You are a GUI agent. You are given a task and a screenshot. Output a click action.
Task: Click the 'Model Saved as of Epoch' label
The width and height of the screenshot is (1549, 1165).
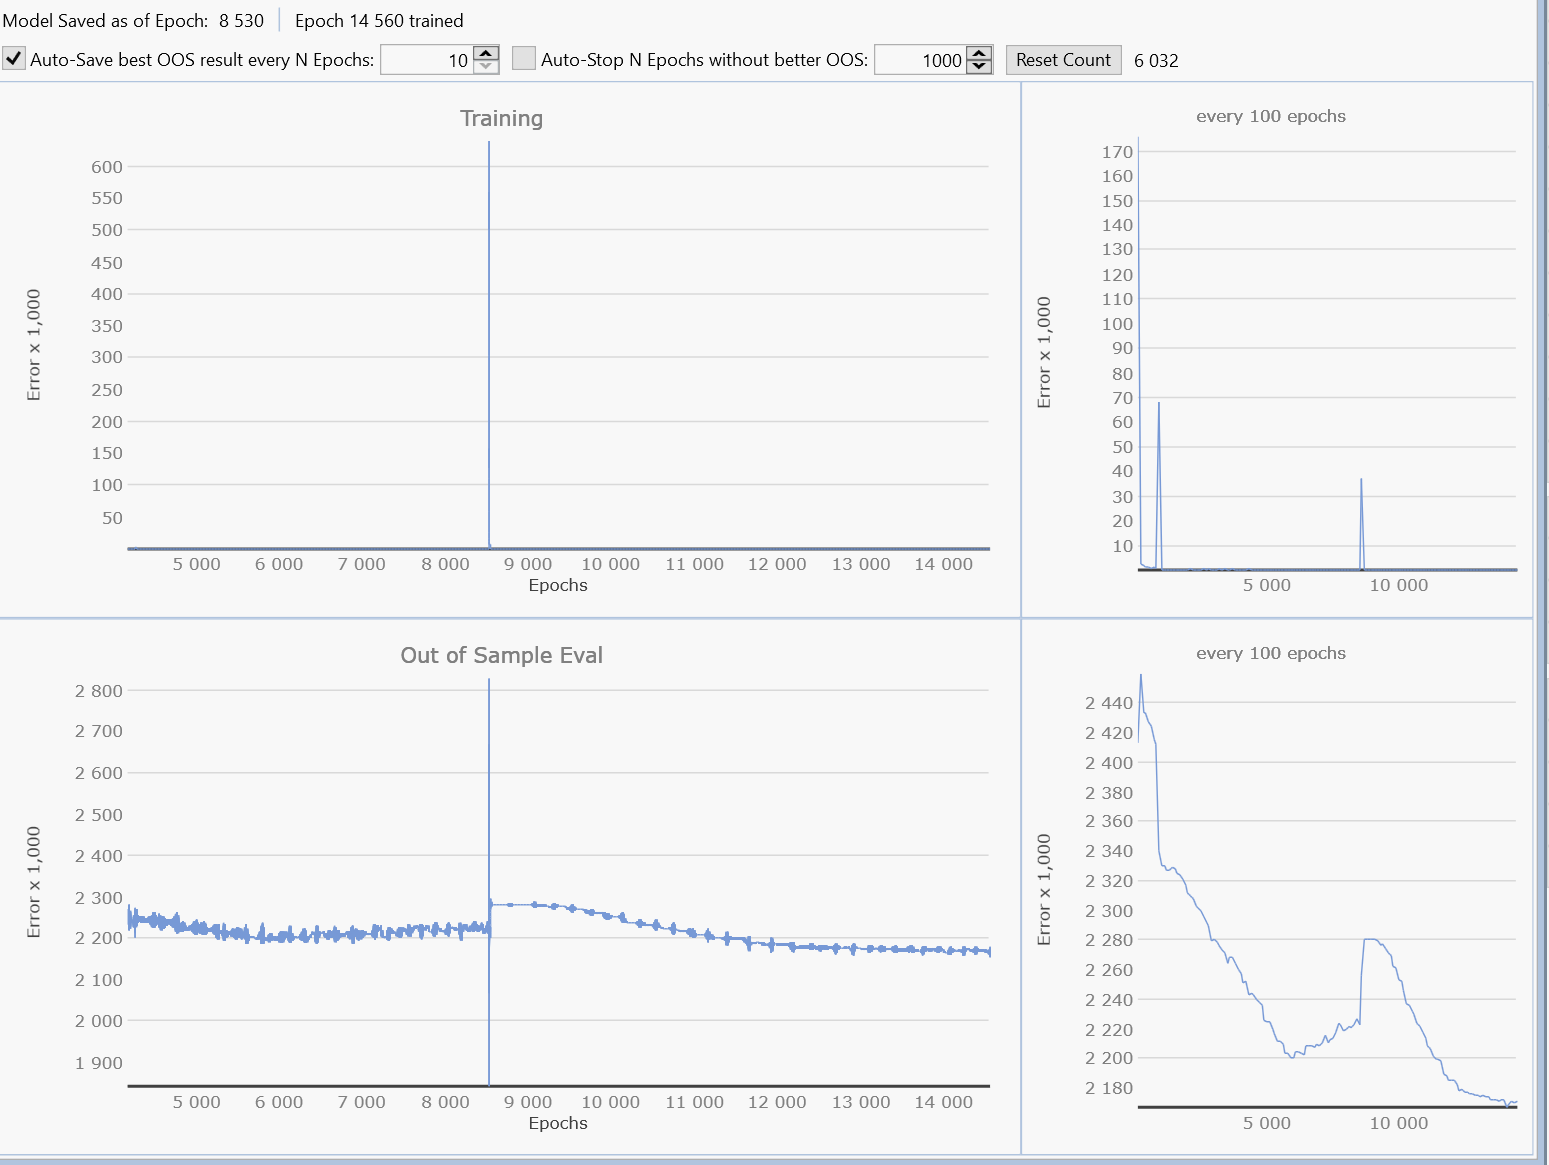tap(105, 21)
